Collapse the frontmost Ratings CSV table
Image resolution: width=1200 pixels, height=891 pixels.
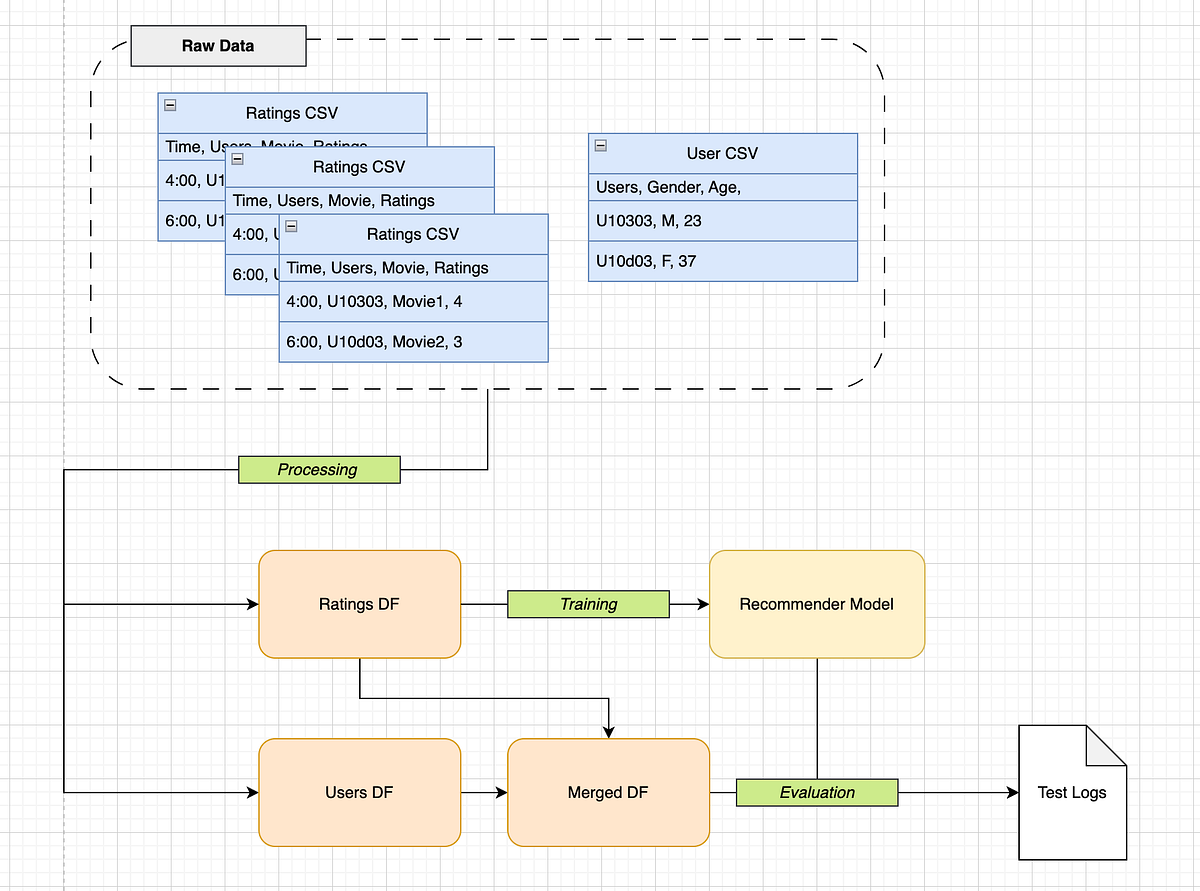291,226
